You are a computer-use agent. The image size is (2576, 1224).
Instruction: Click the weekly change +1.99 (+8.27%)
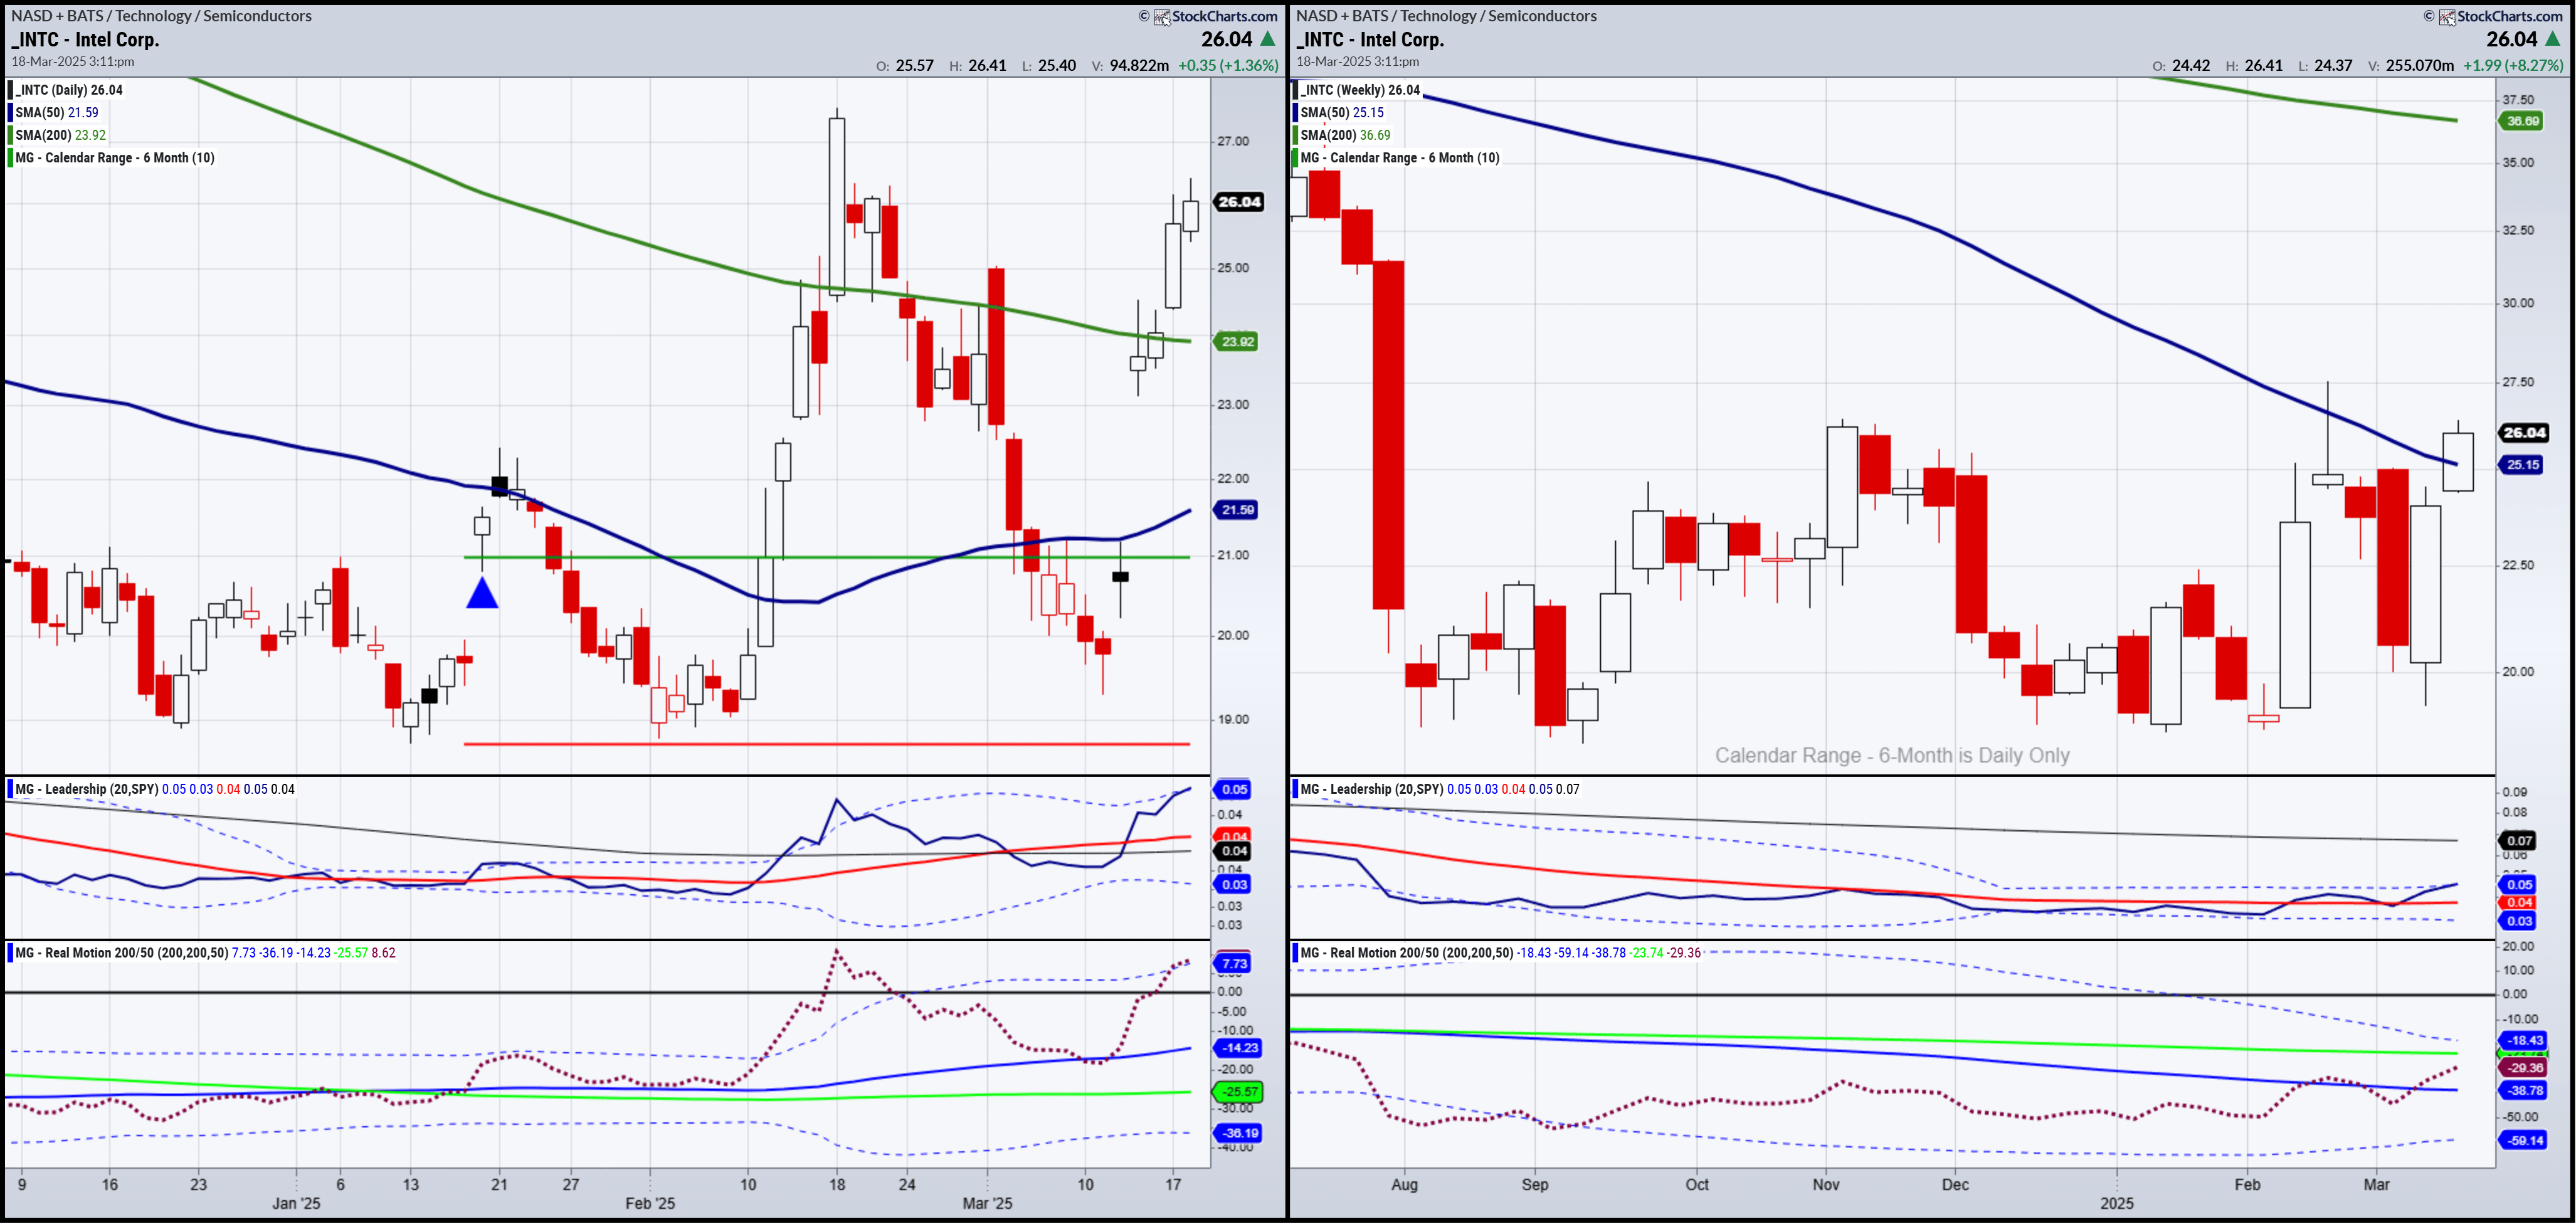point(2513,66)
